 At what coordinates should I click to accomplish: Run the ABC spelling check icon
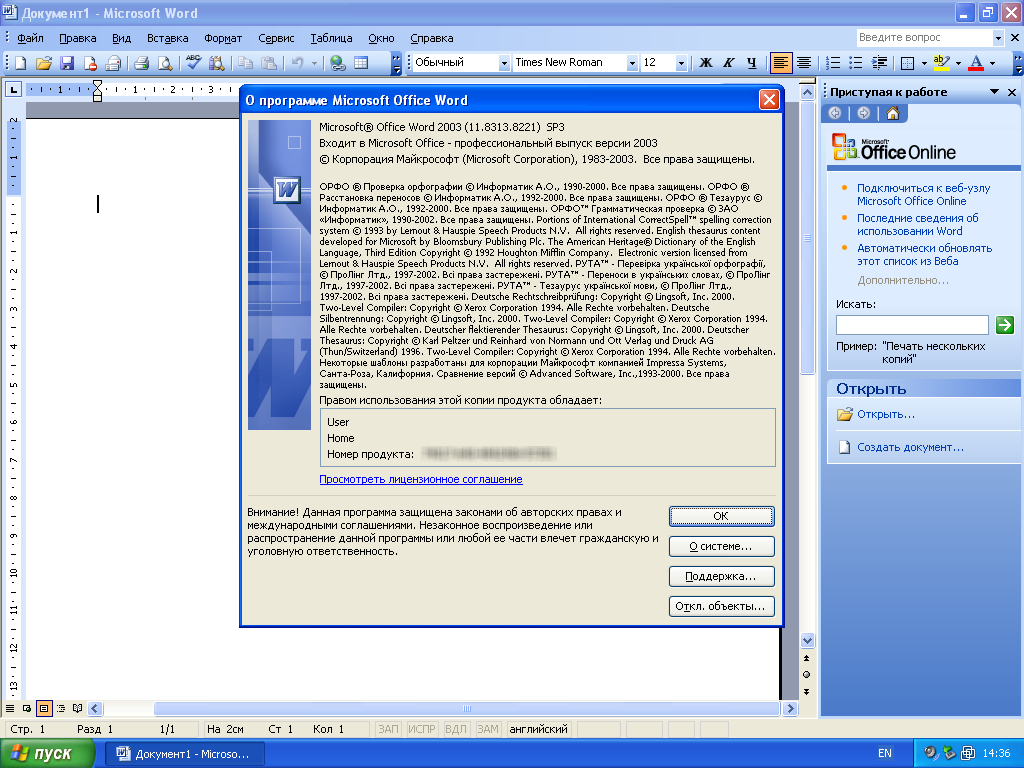tap(192, 63)
